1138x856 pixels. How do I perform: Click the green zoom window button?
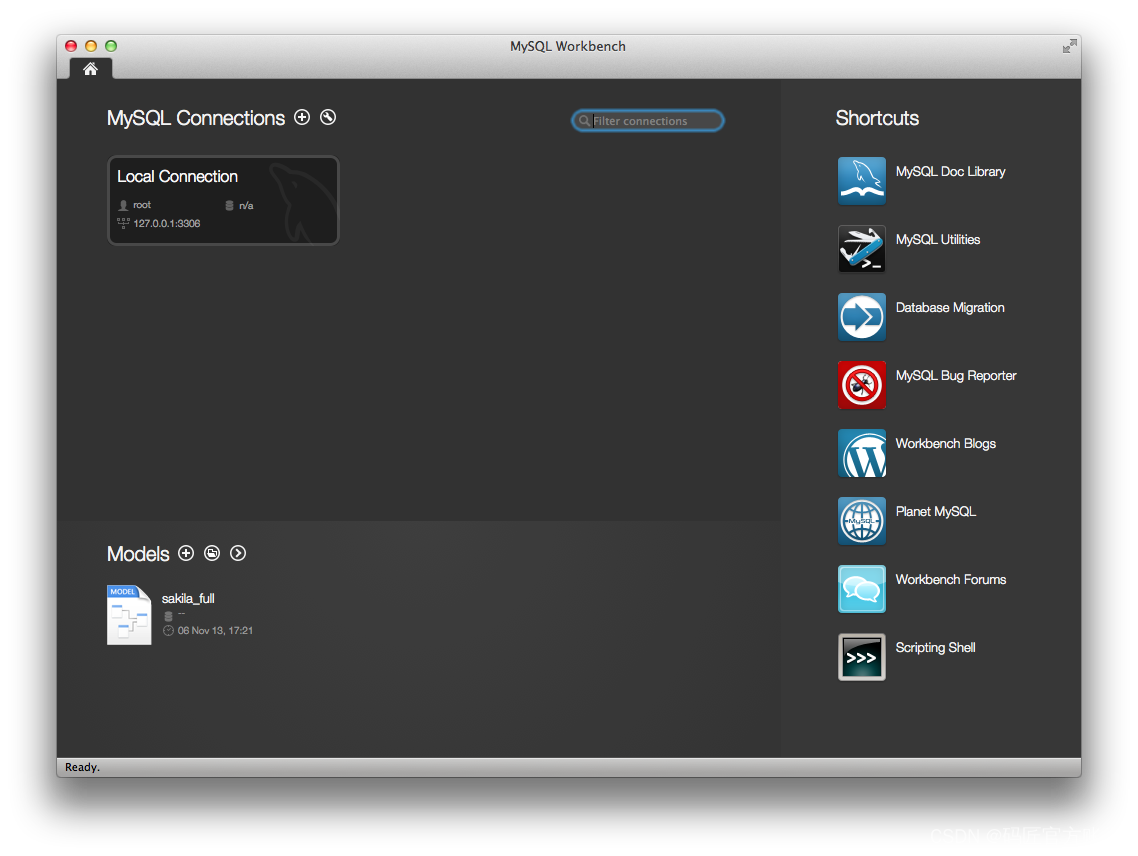111,46
